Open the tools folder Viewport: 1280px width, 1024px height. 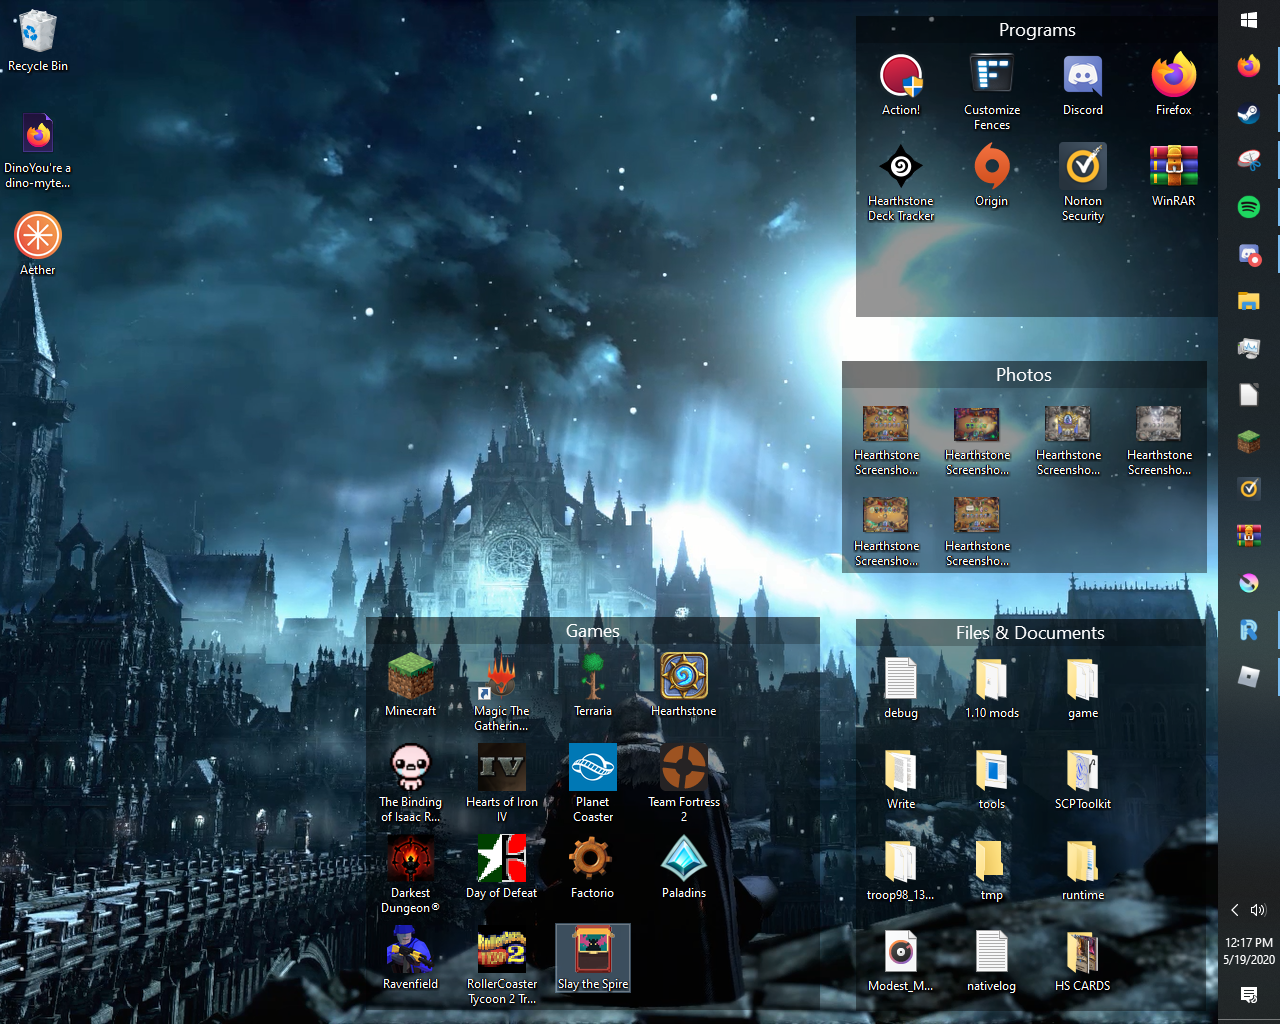click(x=992, y=779)
